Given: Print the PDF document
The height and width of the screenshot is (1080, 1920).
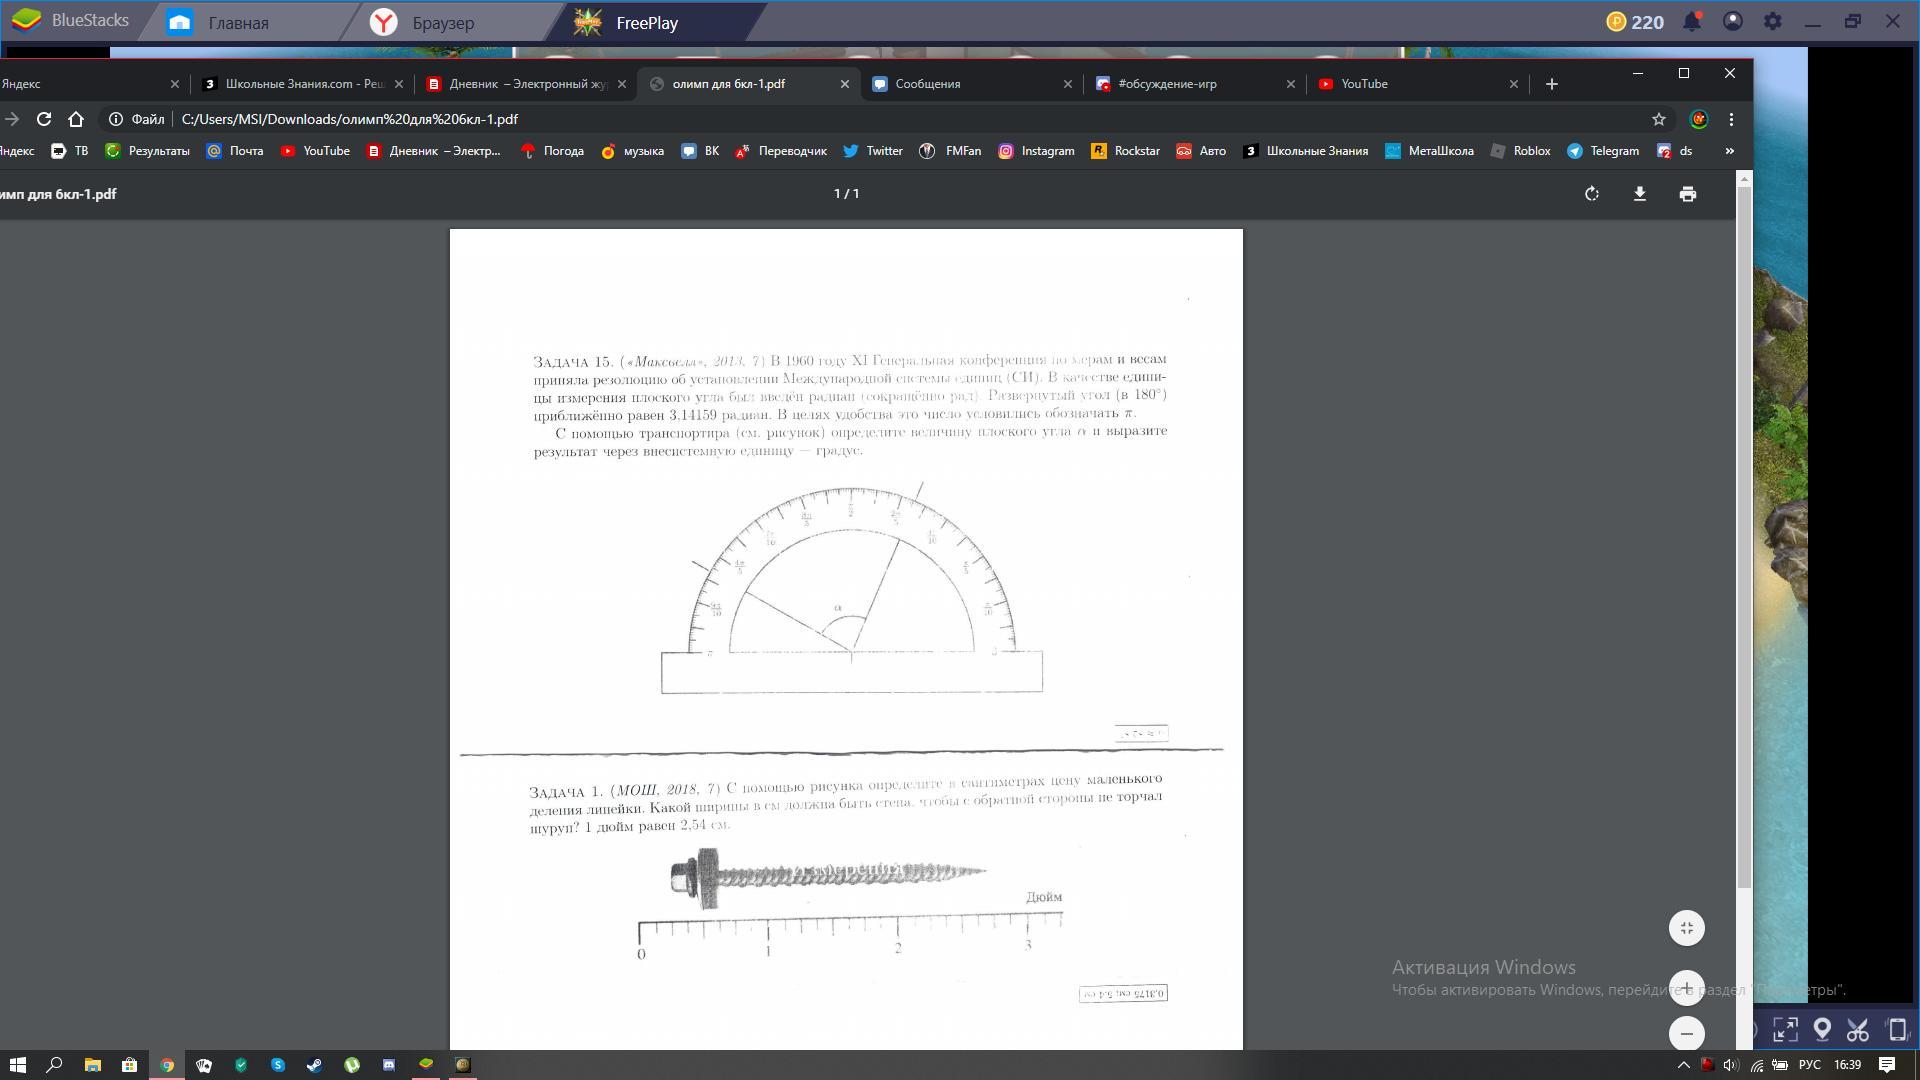Looking at the screenshot, I should point(1687,194).
